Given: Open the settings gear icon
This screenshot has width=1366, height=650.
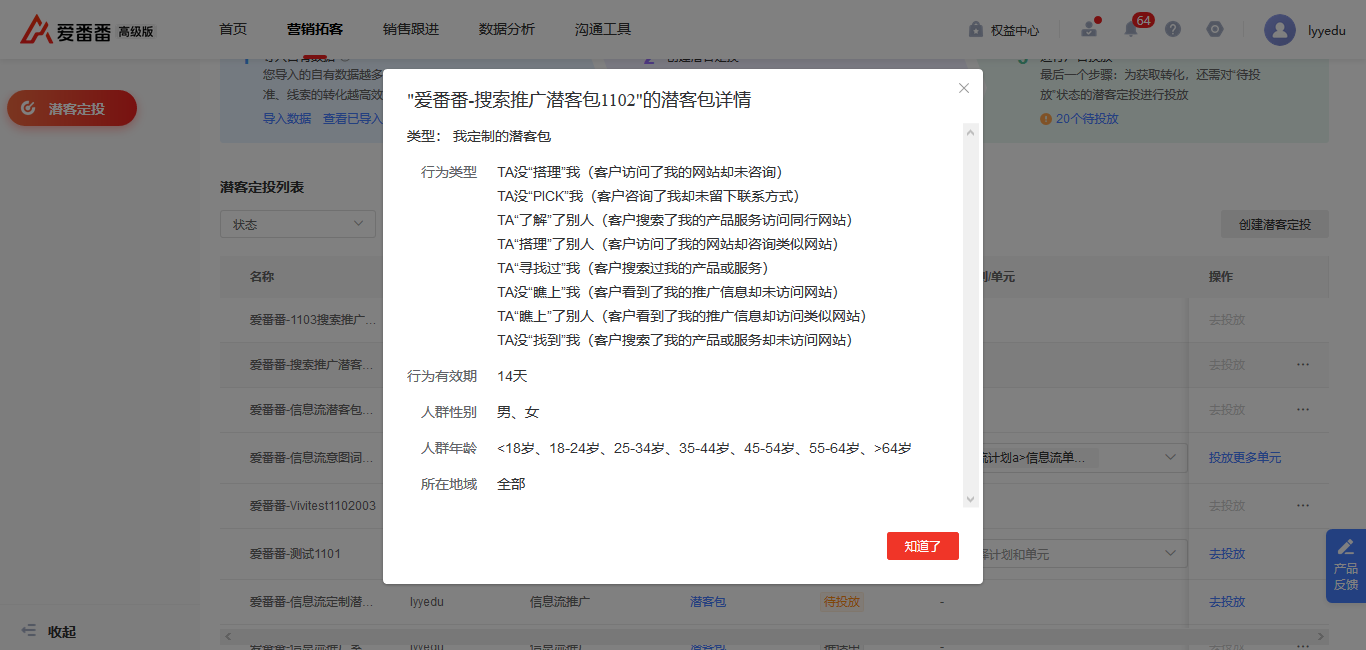Looking at the screenshot, I should click(x=1215, y=29).
